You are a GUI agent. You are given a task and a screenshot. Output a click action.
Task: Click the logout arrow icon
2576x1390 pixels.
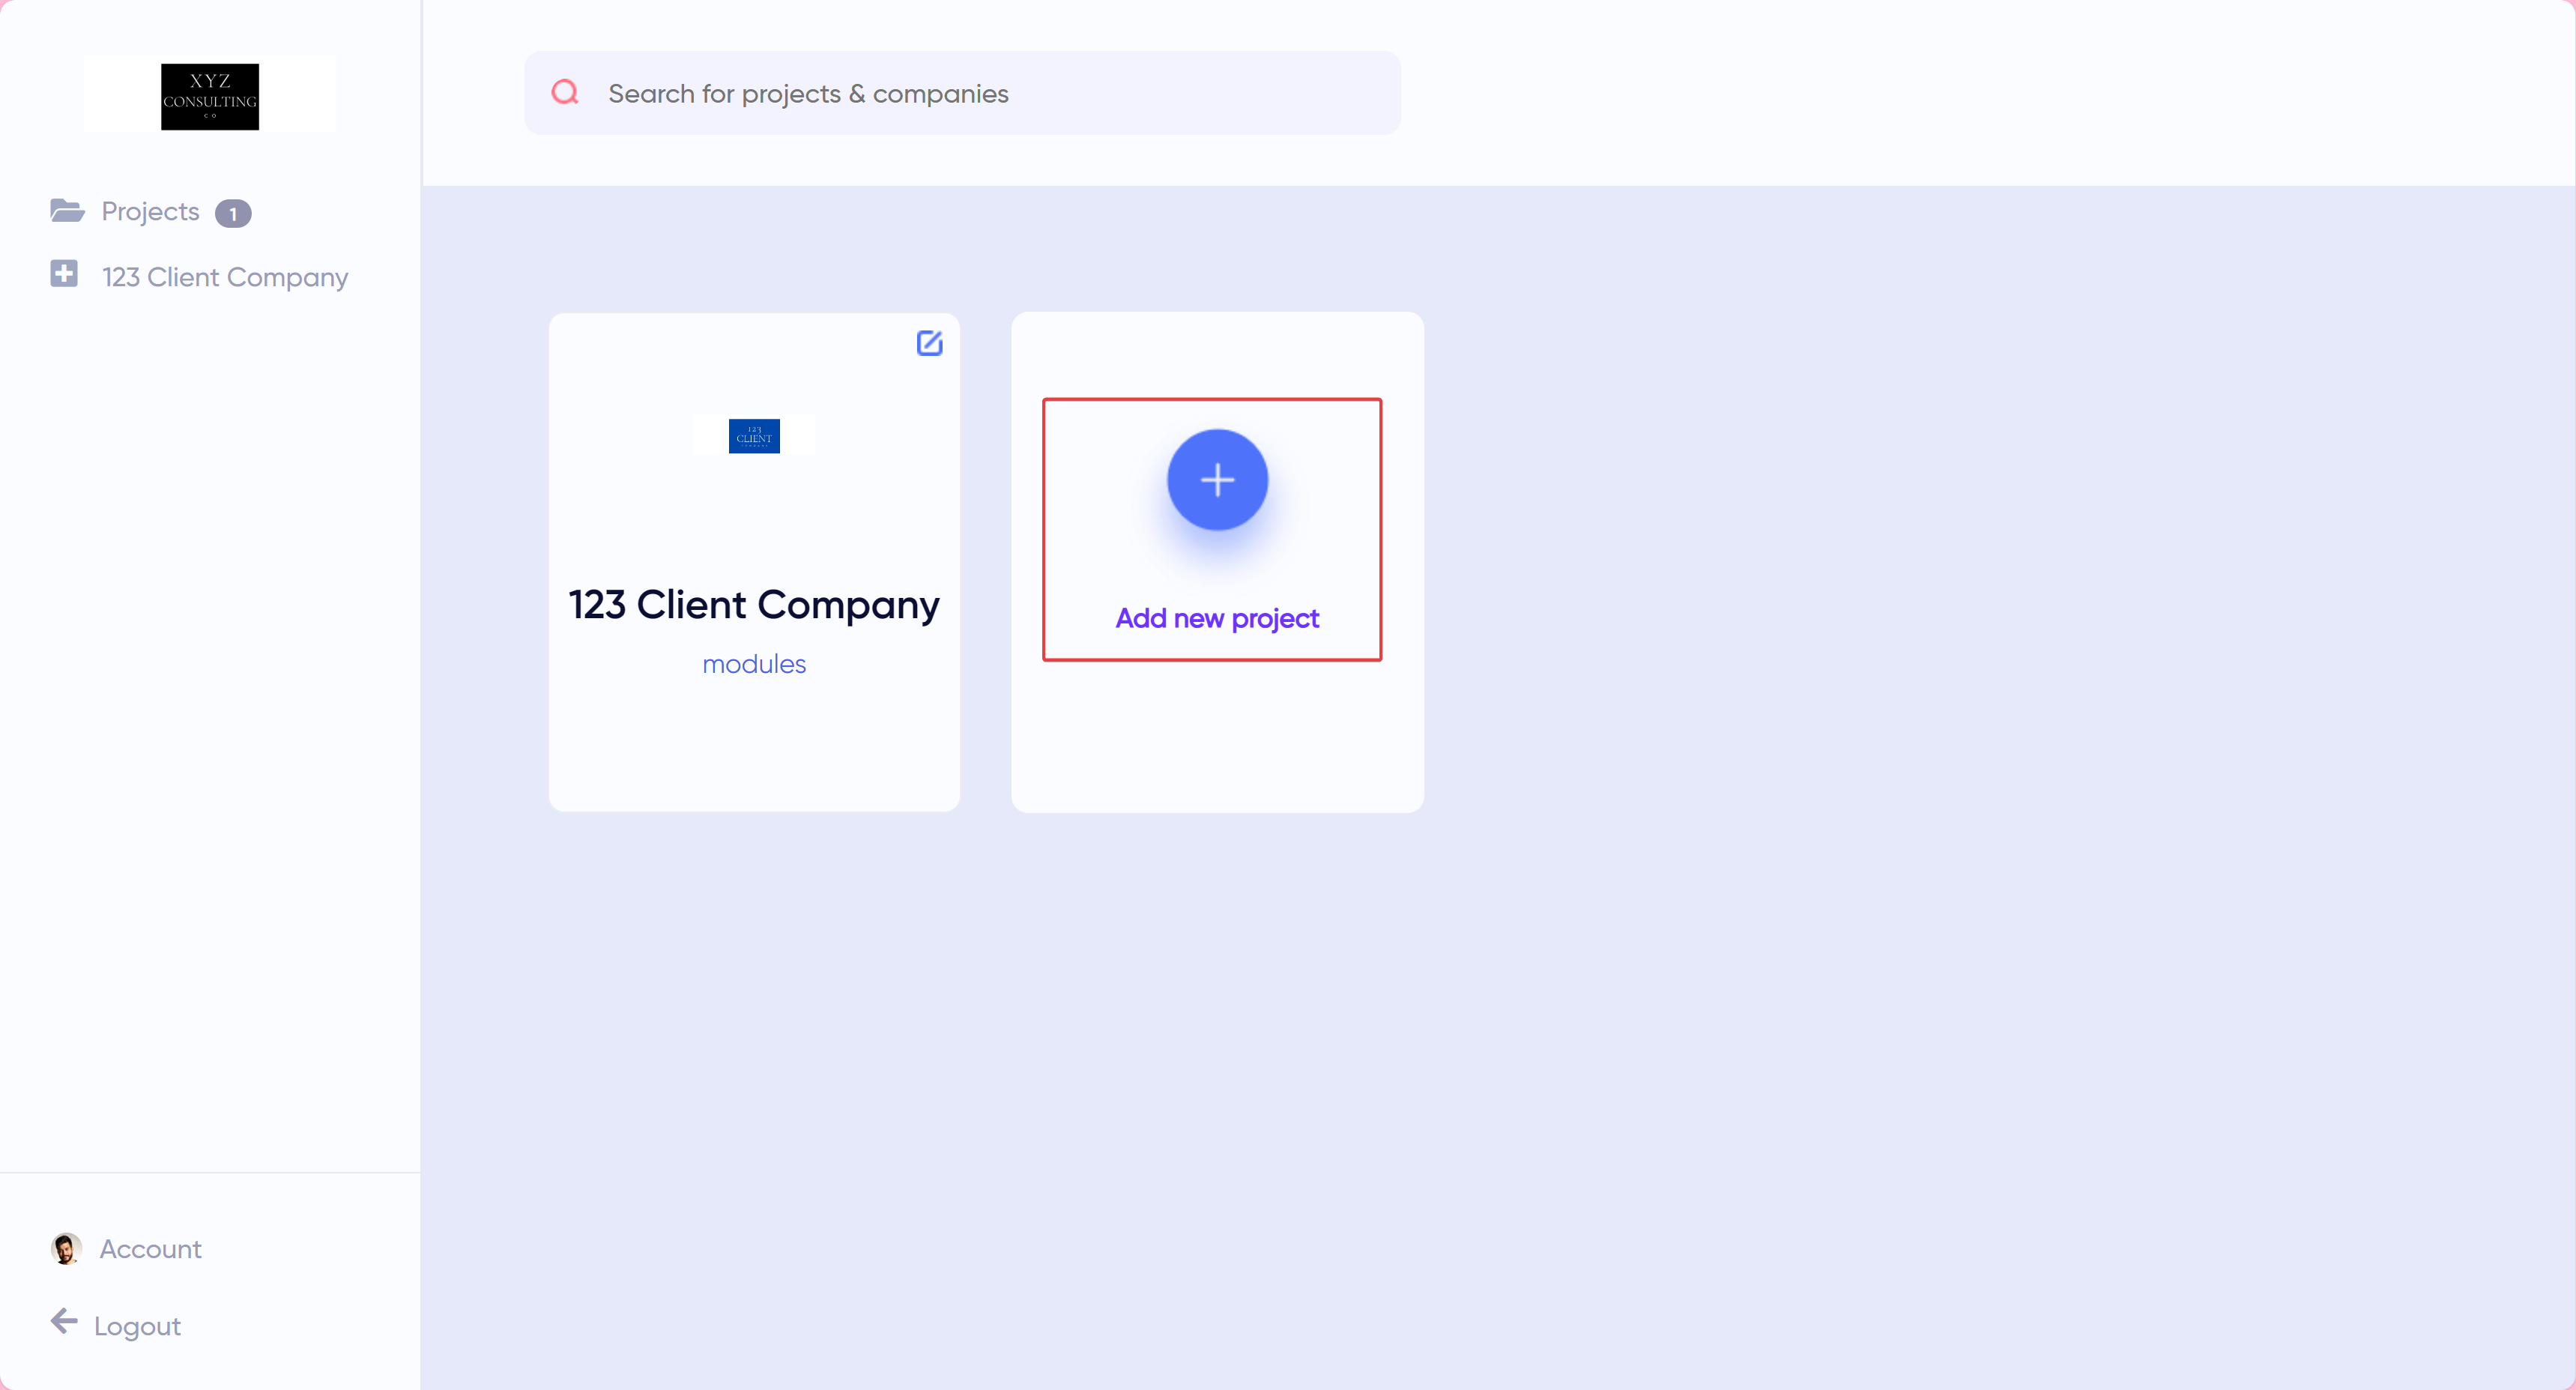(64, 1322)
